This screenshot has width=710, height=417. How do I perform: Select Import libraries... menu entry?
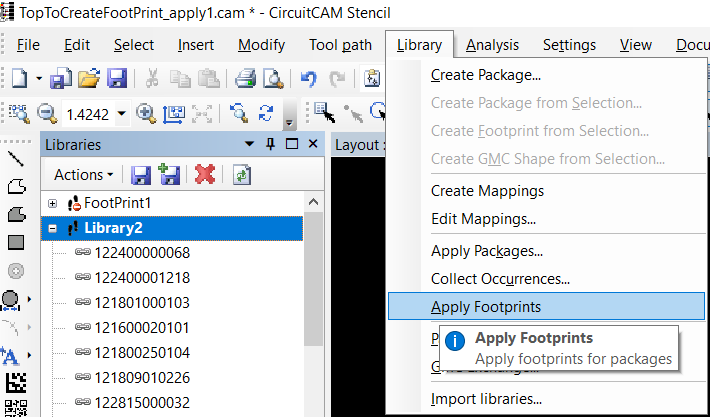click(x=486, y=399)
